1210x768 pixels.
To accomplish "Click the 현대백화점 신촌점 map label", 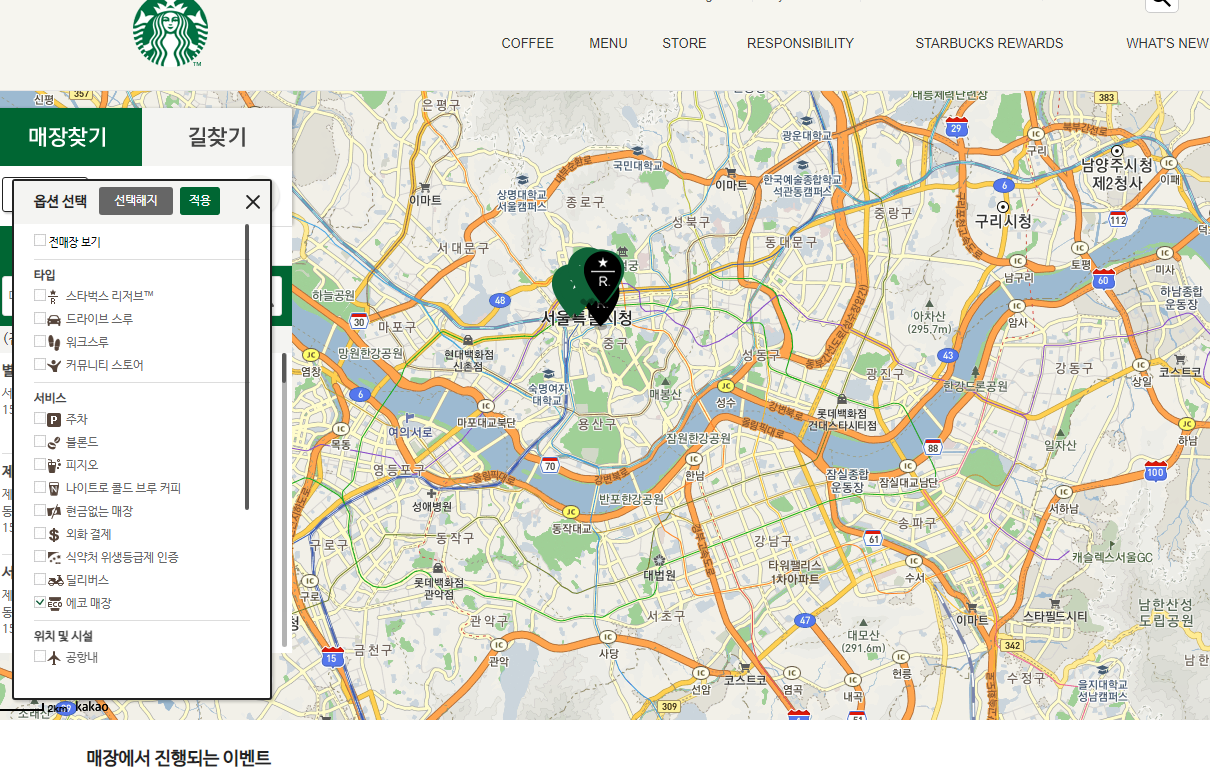I will click(x=469, y=360).
